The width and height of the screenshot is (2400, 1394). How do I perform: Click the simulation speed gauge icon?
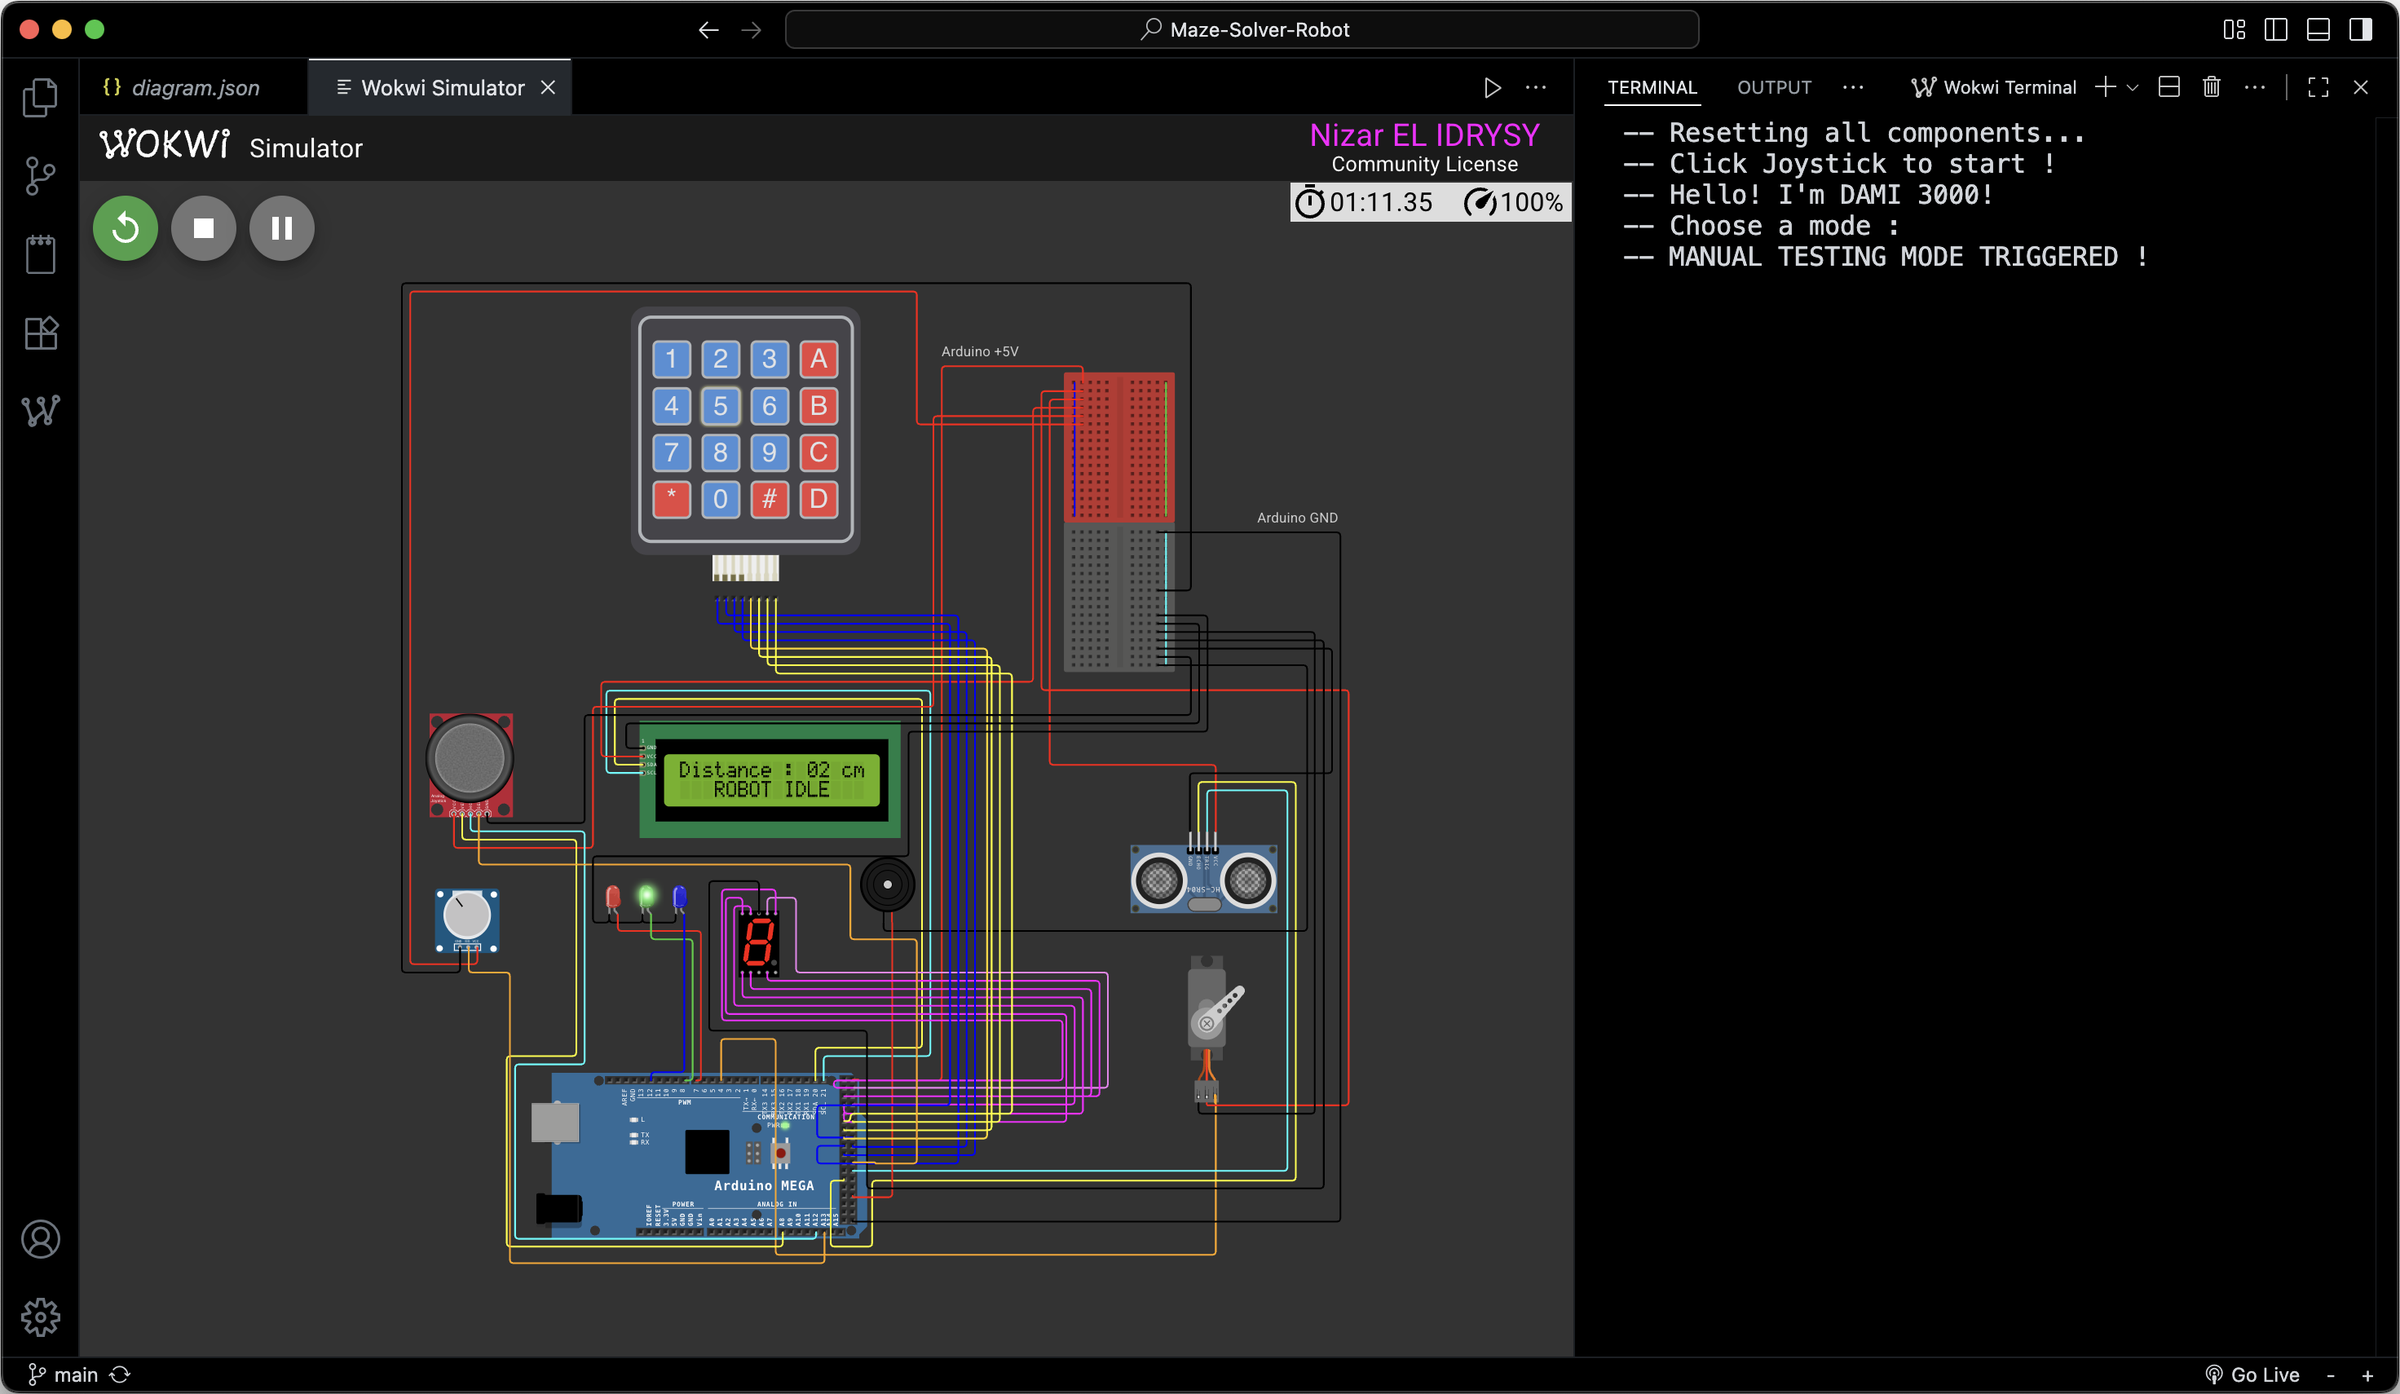click(1480, 202)
